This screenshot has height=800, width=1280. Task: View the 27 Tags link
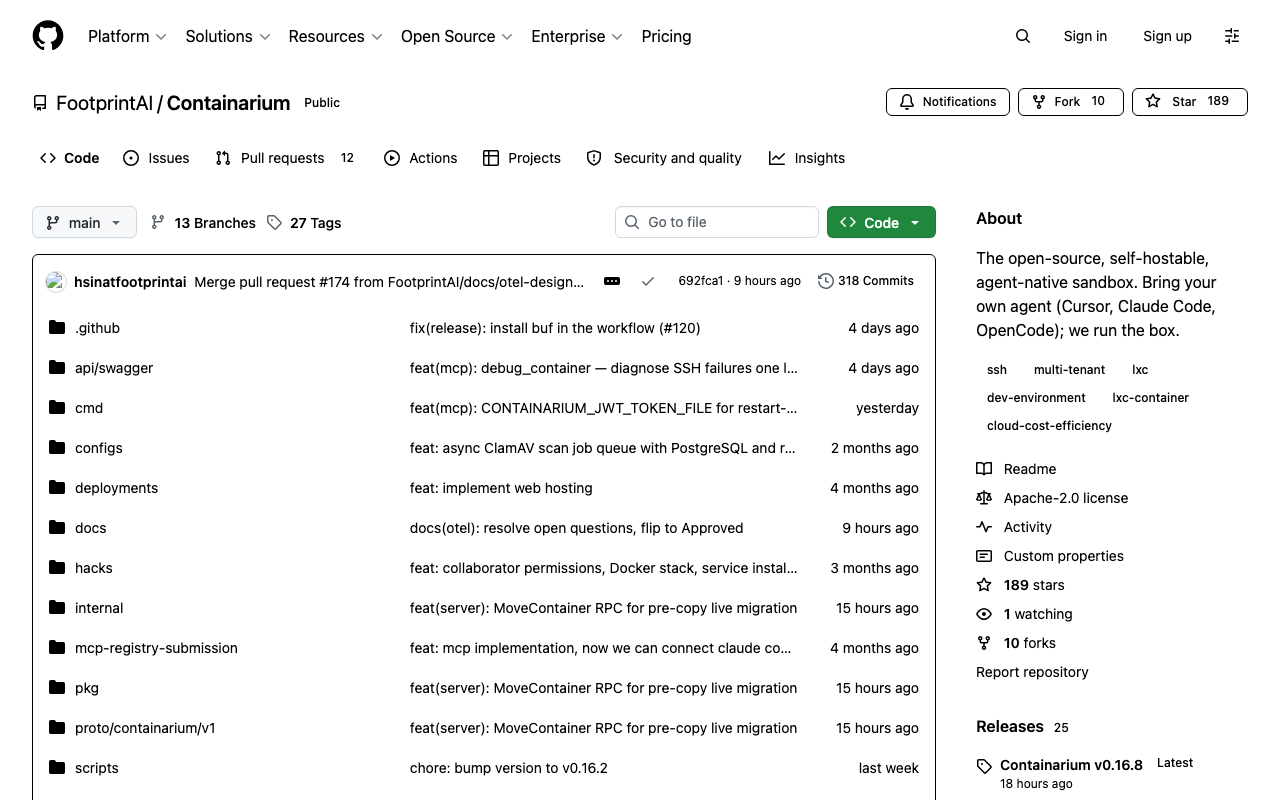click(304, 222)
